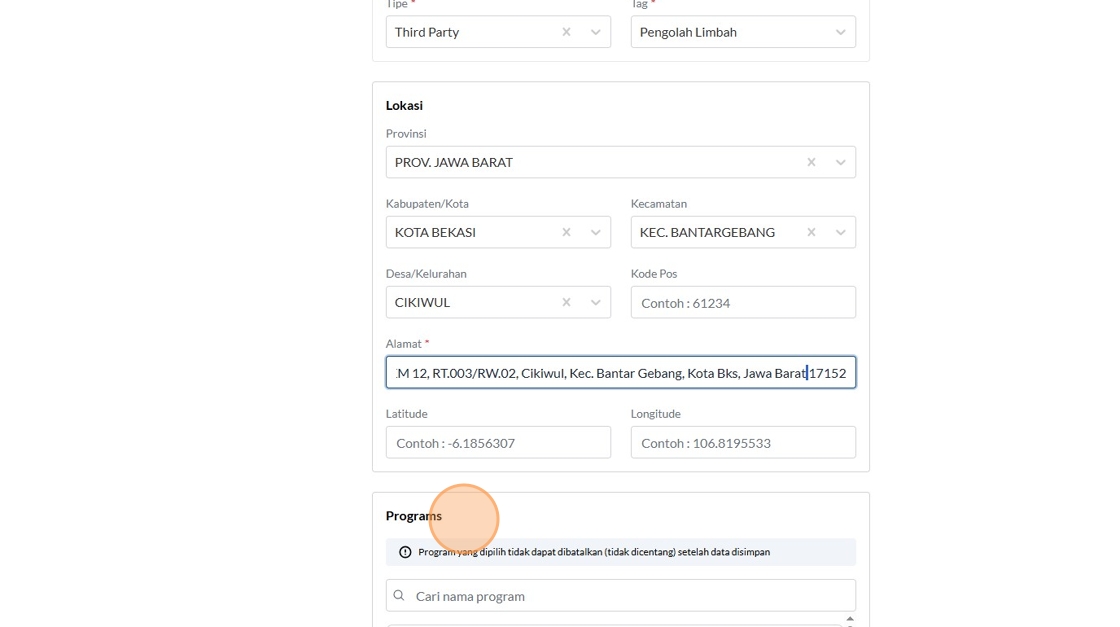Clear the CIKIWUL selection

566,302
